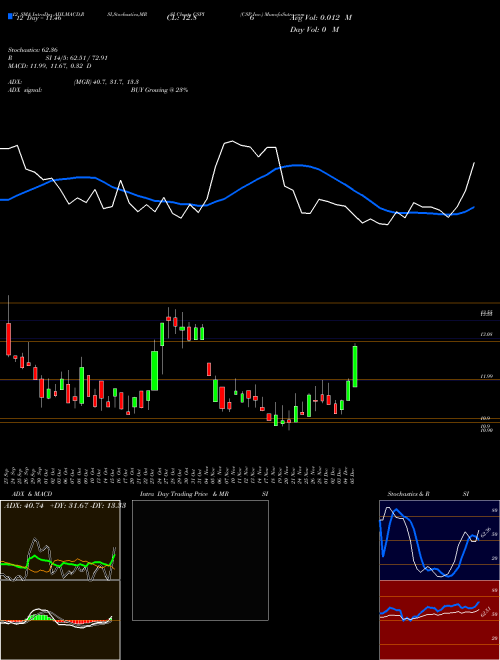Click the SI 14/3: 62.51 / 72.91 value
This screenshot has height=660, width=500.
[77, 58]
